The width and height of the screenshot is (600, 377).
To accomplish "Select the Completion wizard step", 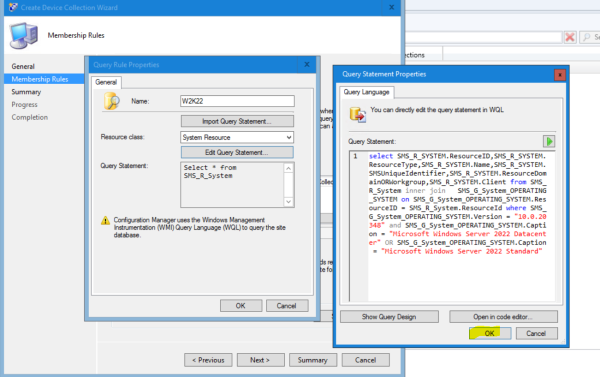I will click(29, 117).
